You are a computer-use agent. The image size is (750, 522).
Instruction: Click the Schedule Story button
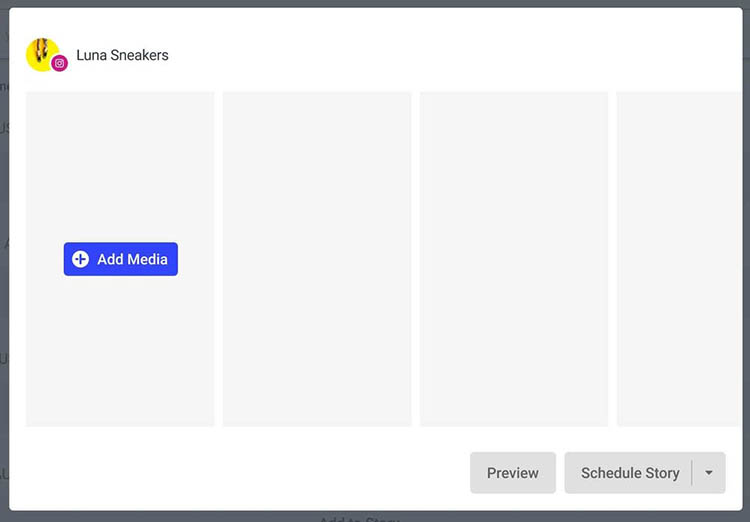coord(630,473)
